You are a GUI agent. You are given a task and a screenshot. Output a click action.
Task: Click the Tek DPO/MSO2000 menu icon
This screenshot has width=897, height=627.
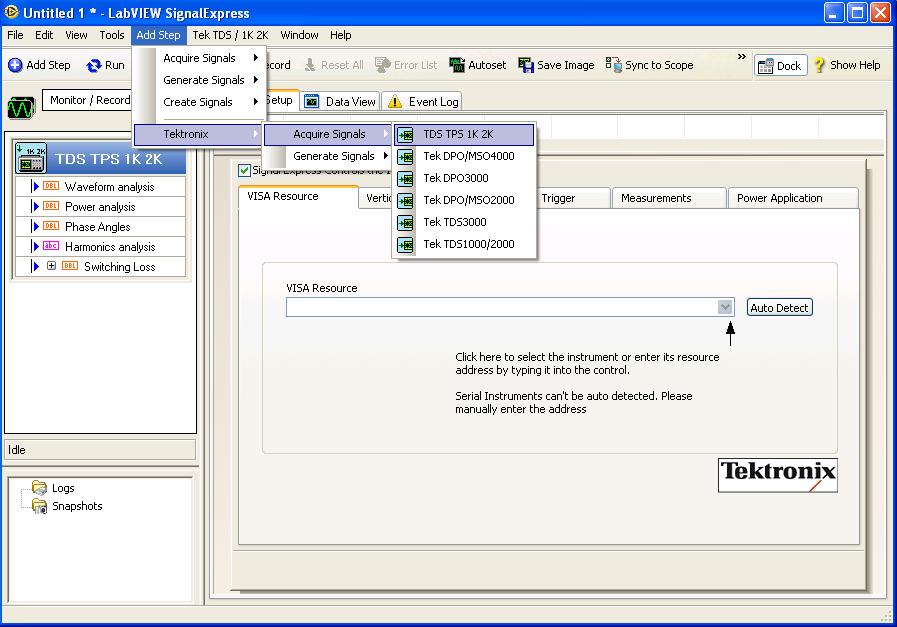[405, 201]
